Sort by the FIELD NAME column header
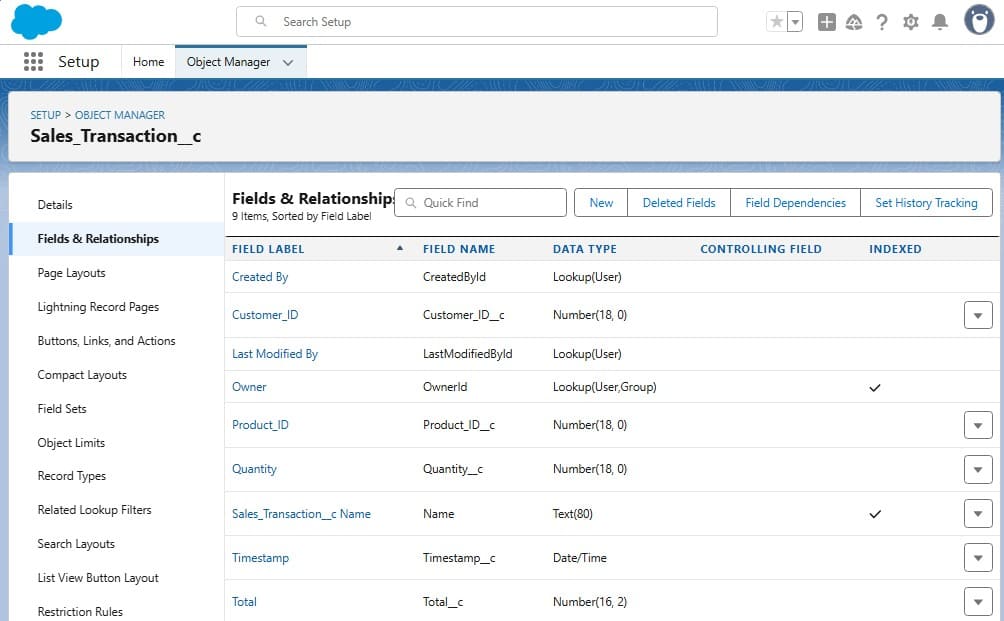The width and height of the screenshot is (1004, 621). pos(458,249)
